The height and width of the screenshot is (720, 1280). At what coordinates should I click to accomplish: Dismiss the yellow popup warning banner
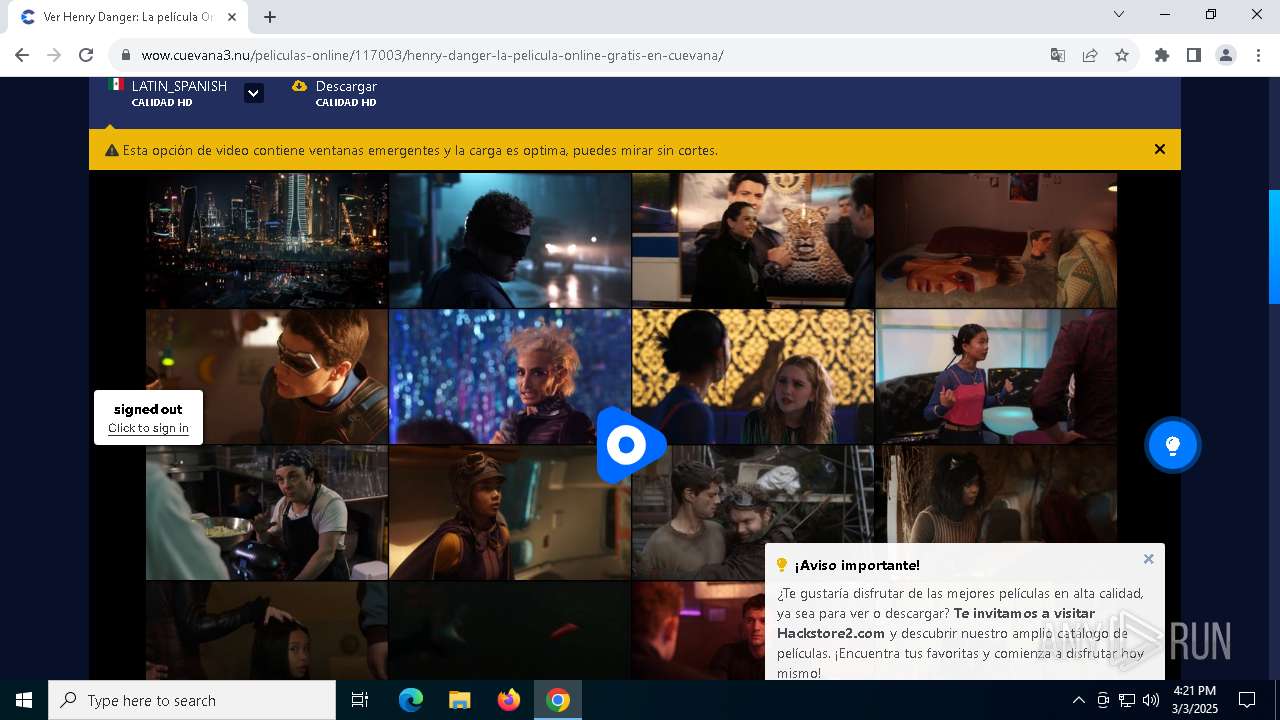click(x=1160, y=149)
